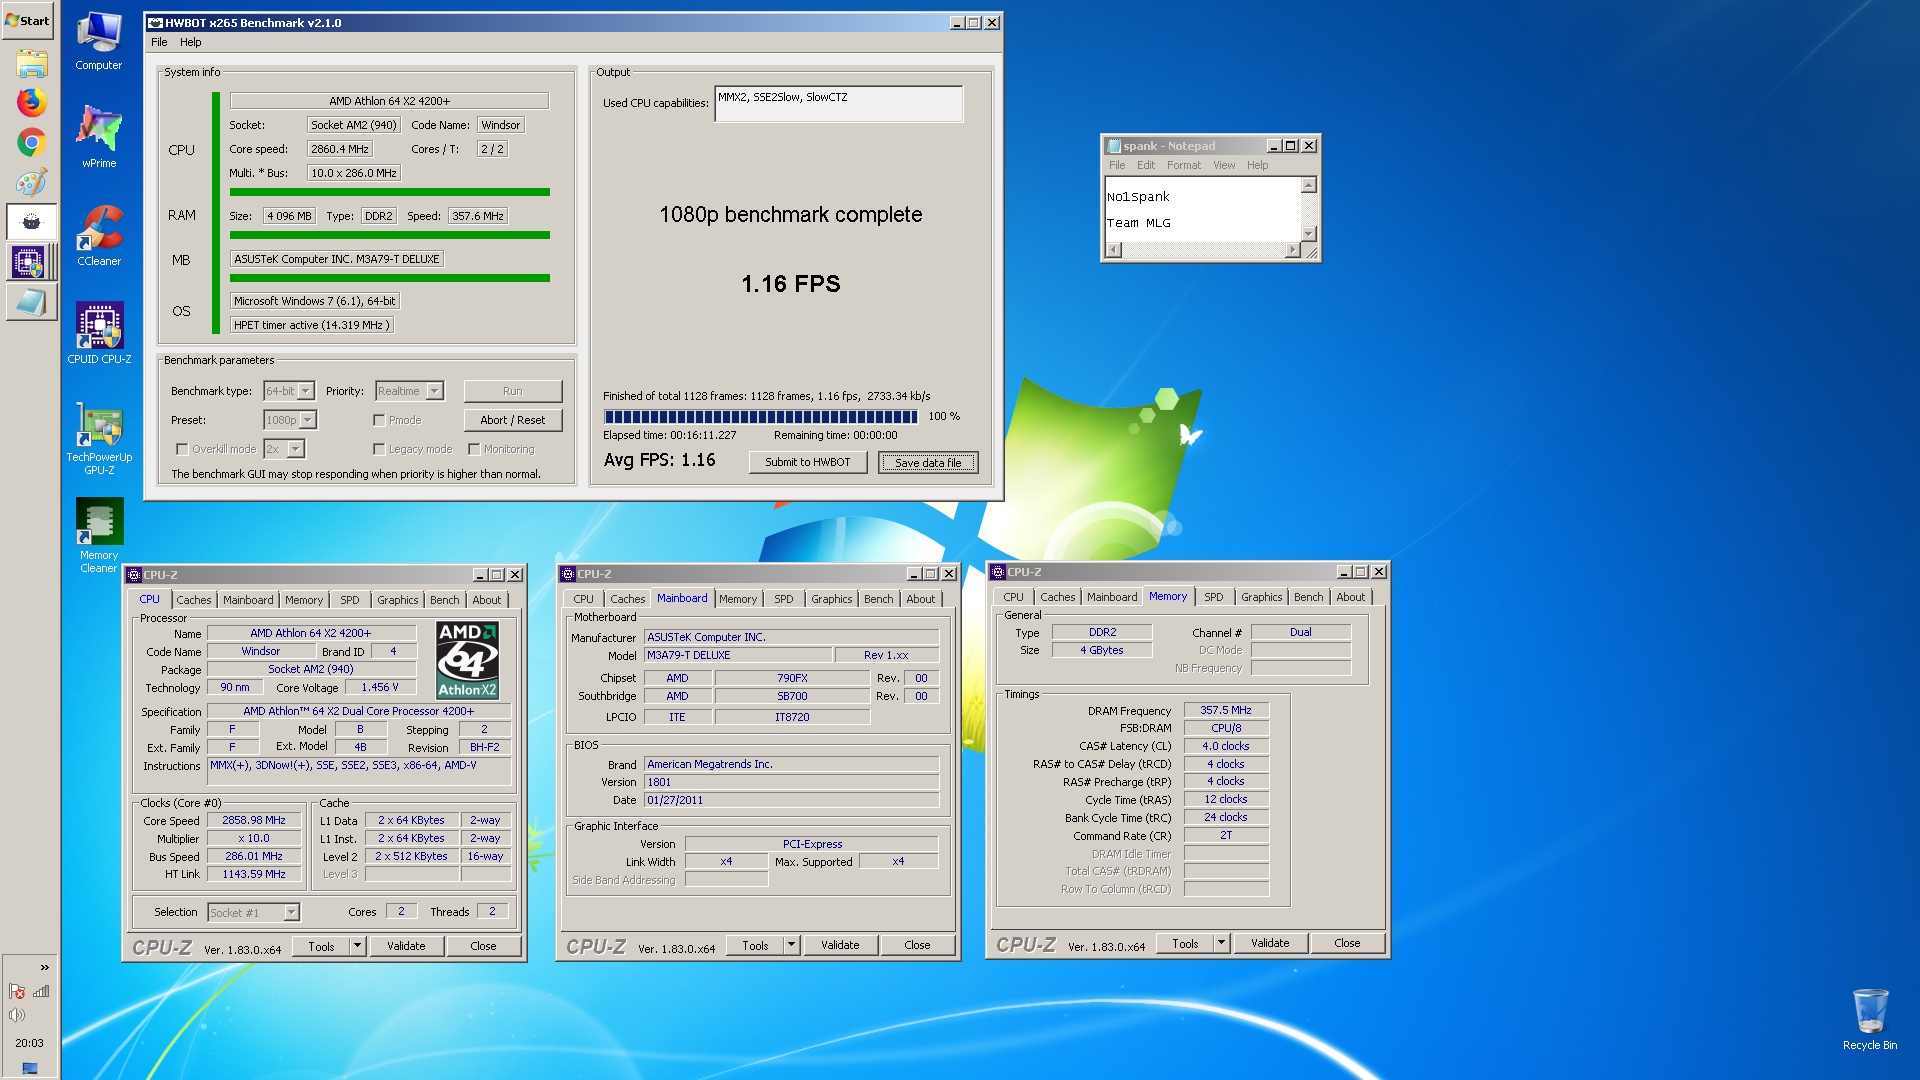Open the File menu in HWBOT x265

tap(159, 42)
